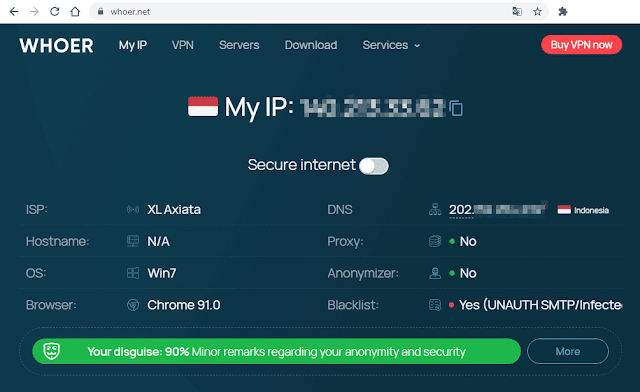Expand the Services dropdown menu
Image resolution: width=640 pixels, height=392 pixels.
coord(391,45)
